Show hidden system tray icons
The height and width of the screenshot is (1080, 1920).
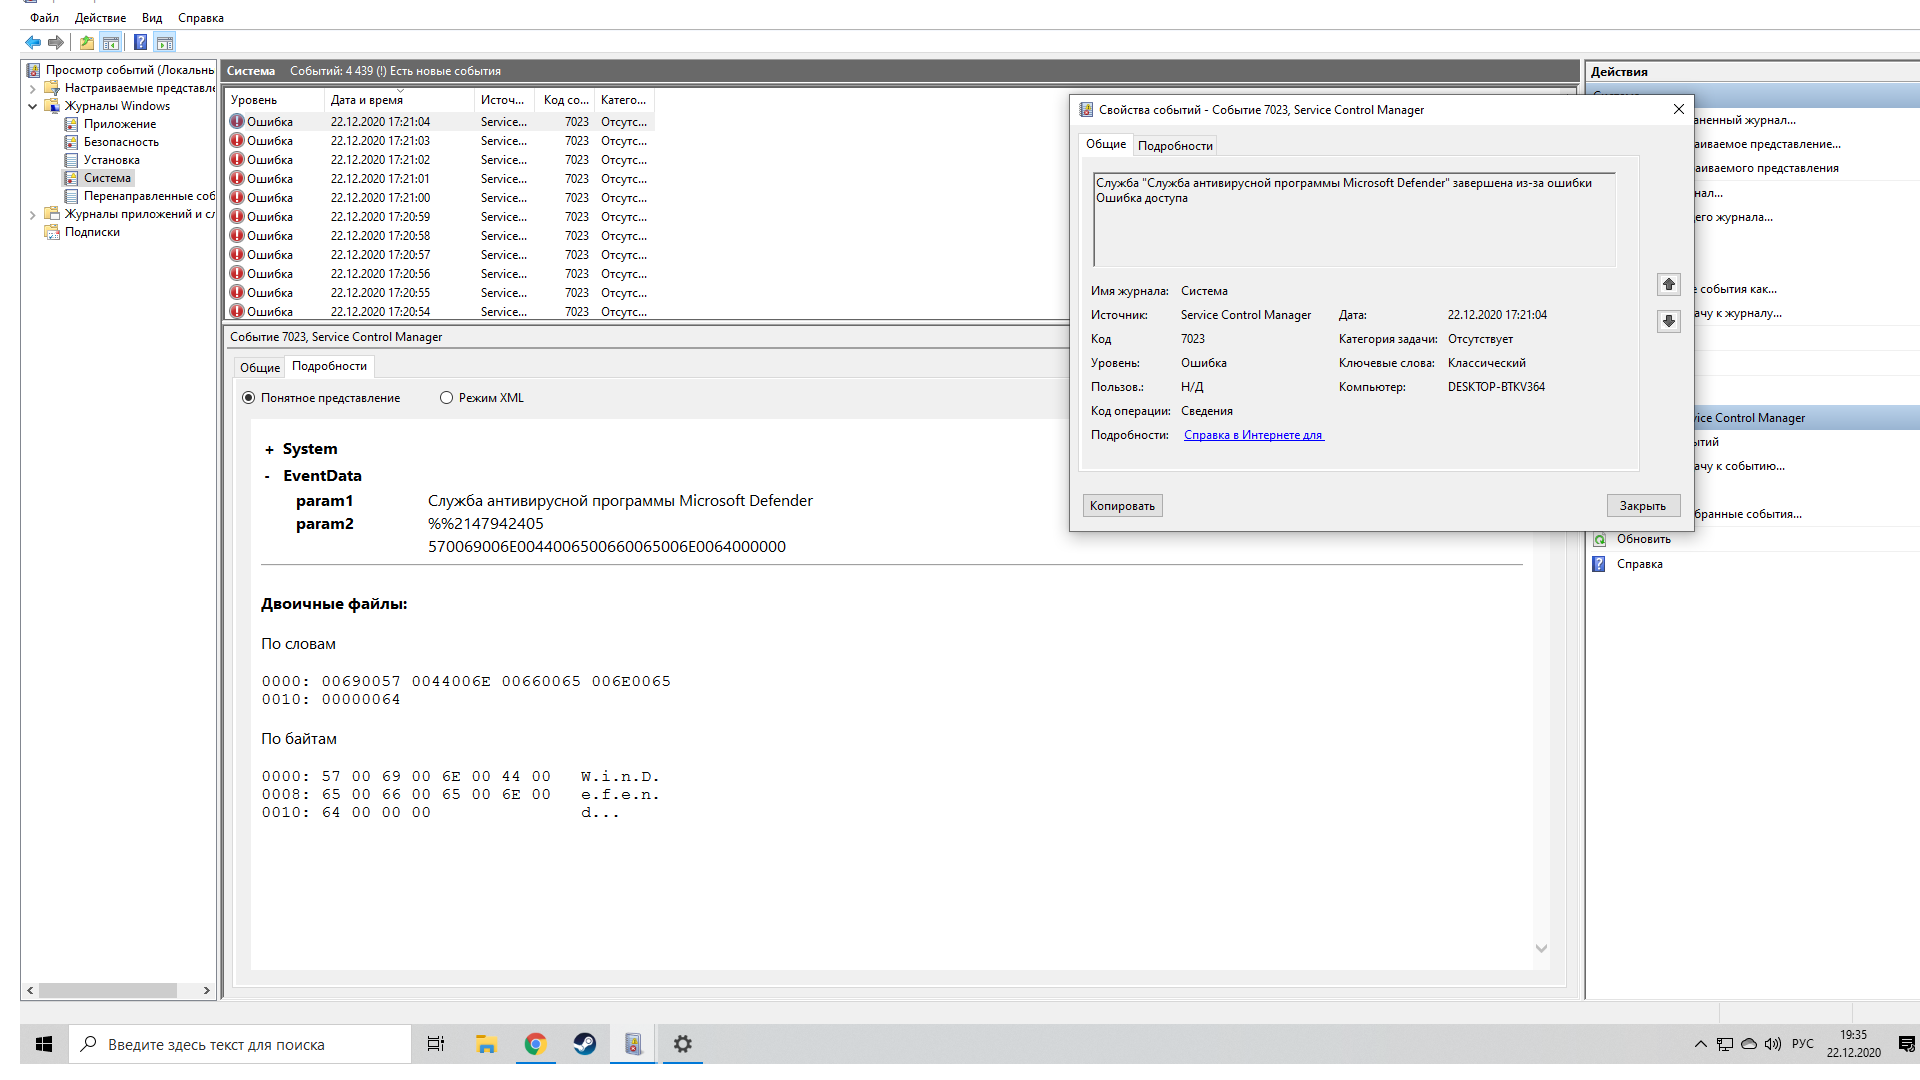[1700, 1044]
